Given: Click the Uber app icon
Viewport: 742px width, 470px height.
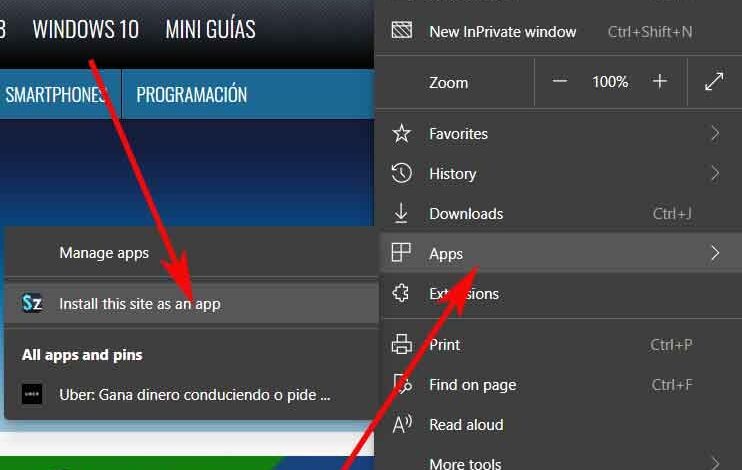Looking at the screenshot, I should (x=32, y=394).
